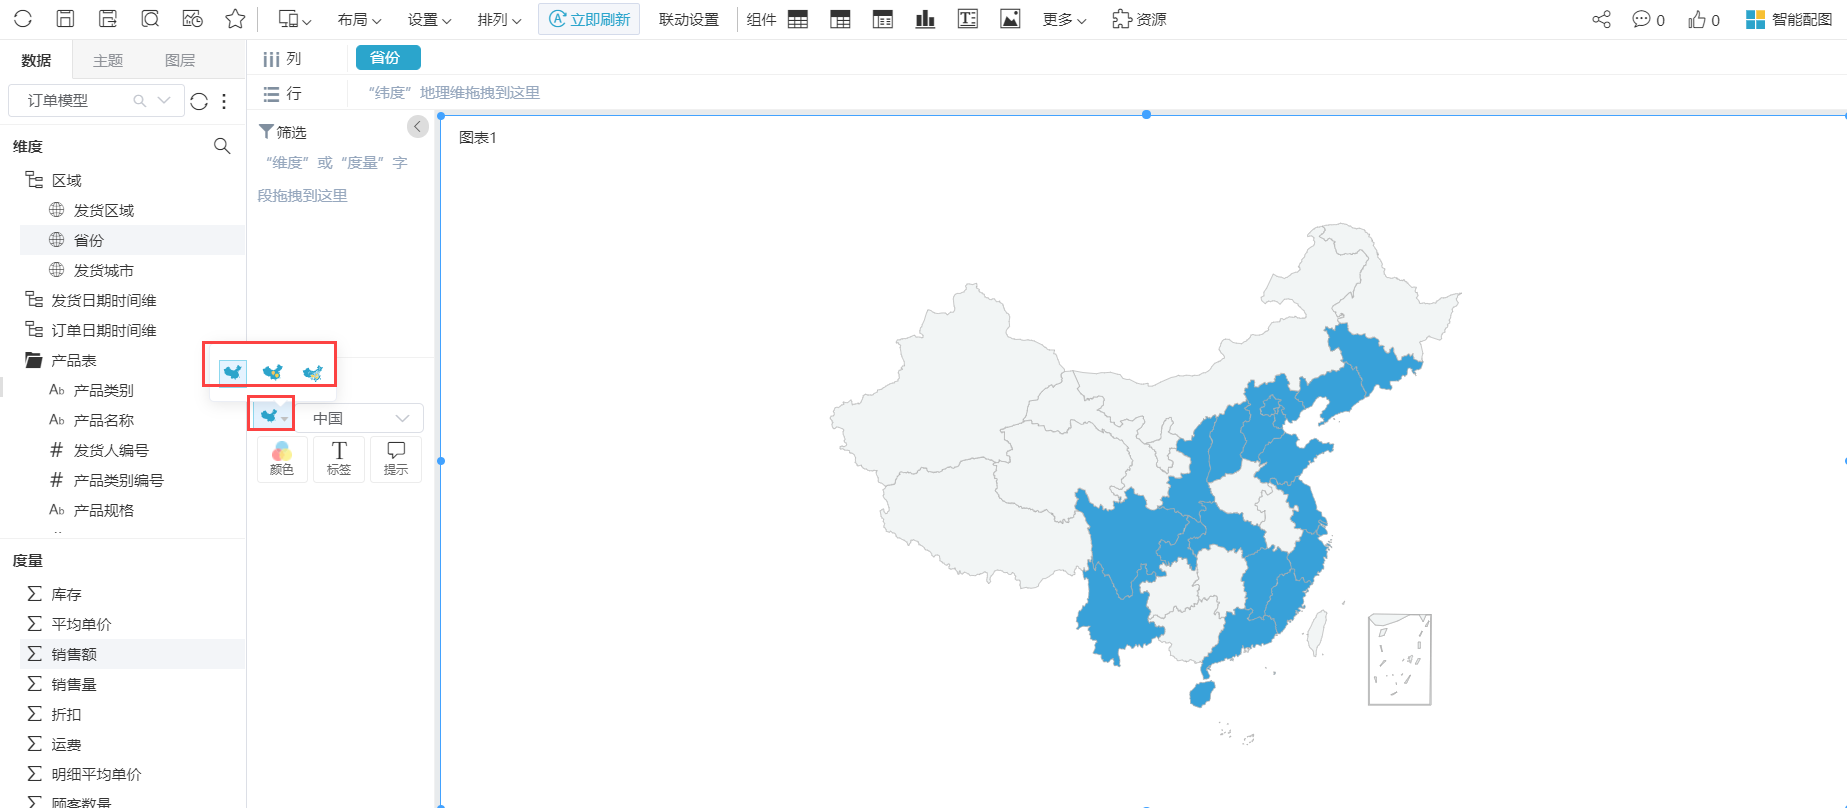Click the 提示 tooltip mark button

[396, 459]
